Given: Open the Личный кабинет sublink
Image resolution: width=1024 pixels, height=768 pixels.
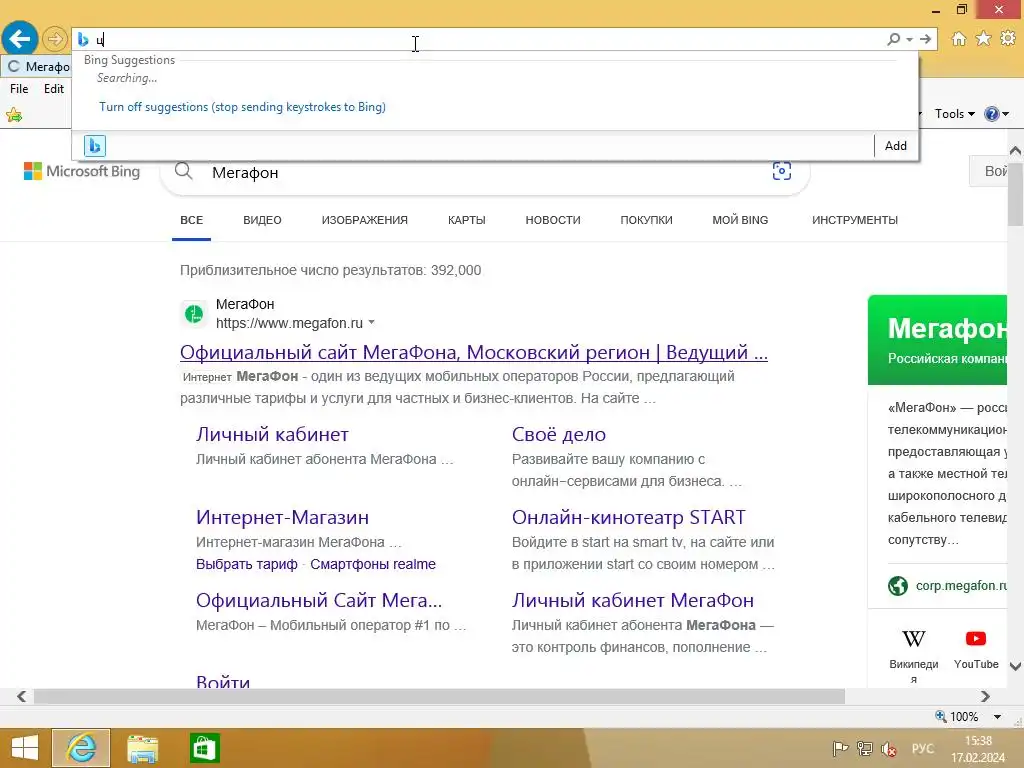Looking at the screenshot, I should [x=272, y=434].
